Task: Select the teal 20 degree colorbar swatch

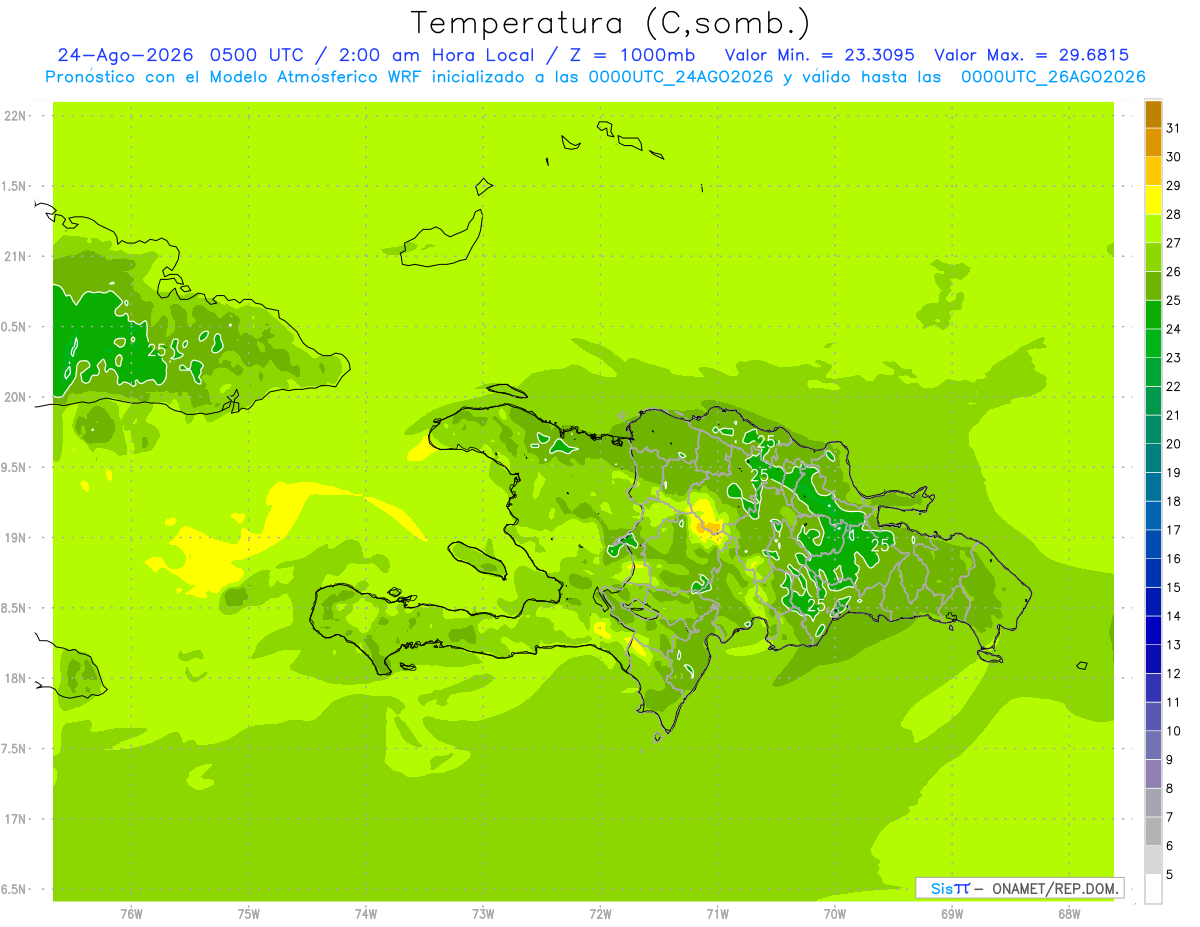Action: point(1153,431)
